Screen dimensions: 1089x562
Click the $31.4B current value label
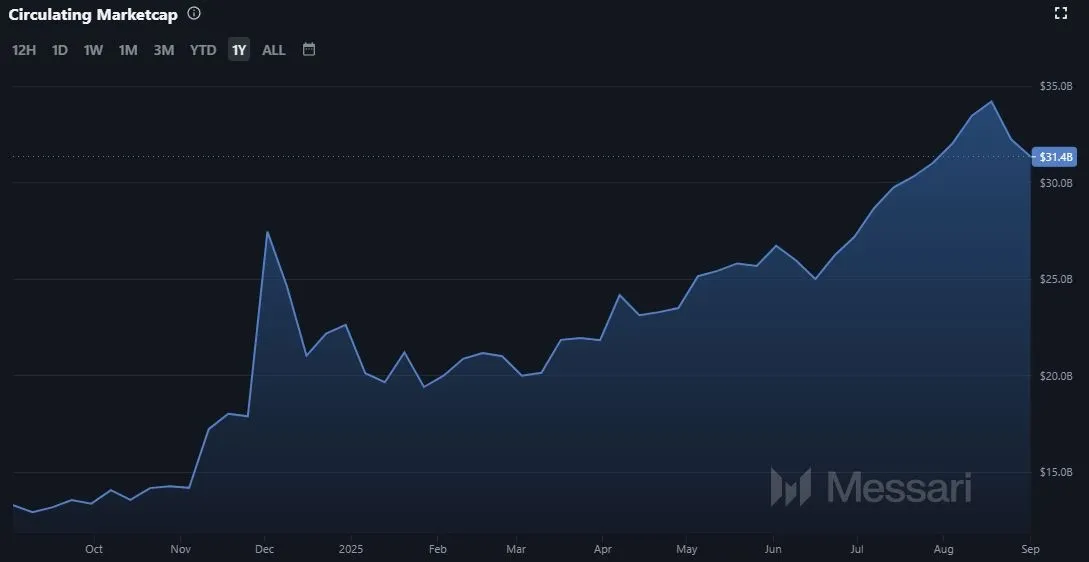[1054, 157]
